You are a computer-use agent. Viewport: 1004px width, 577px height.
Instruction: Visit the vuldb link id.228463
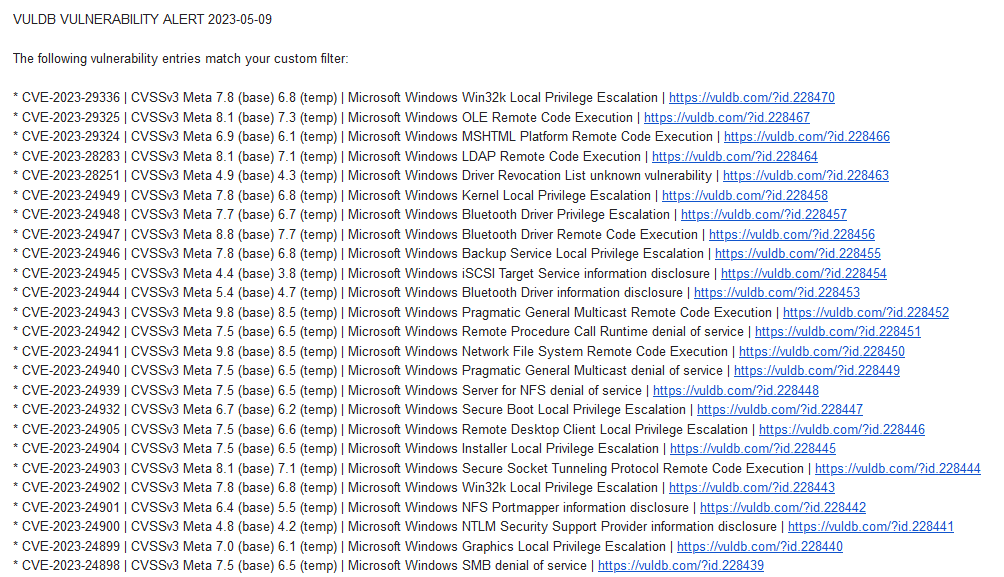[806, 176]
